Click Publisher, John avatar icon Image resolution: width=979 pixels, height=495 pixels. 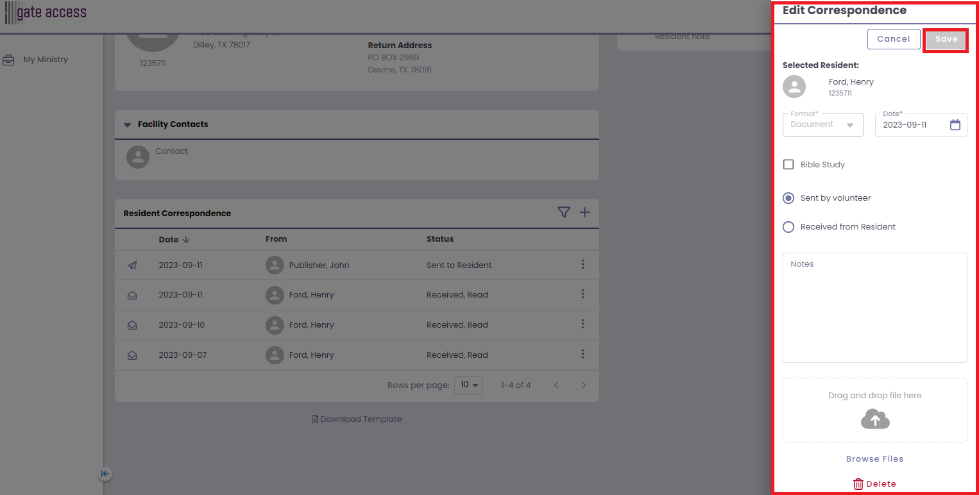pyautogui.click(x=275, y=265)
